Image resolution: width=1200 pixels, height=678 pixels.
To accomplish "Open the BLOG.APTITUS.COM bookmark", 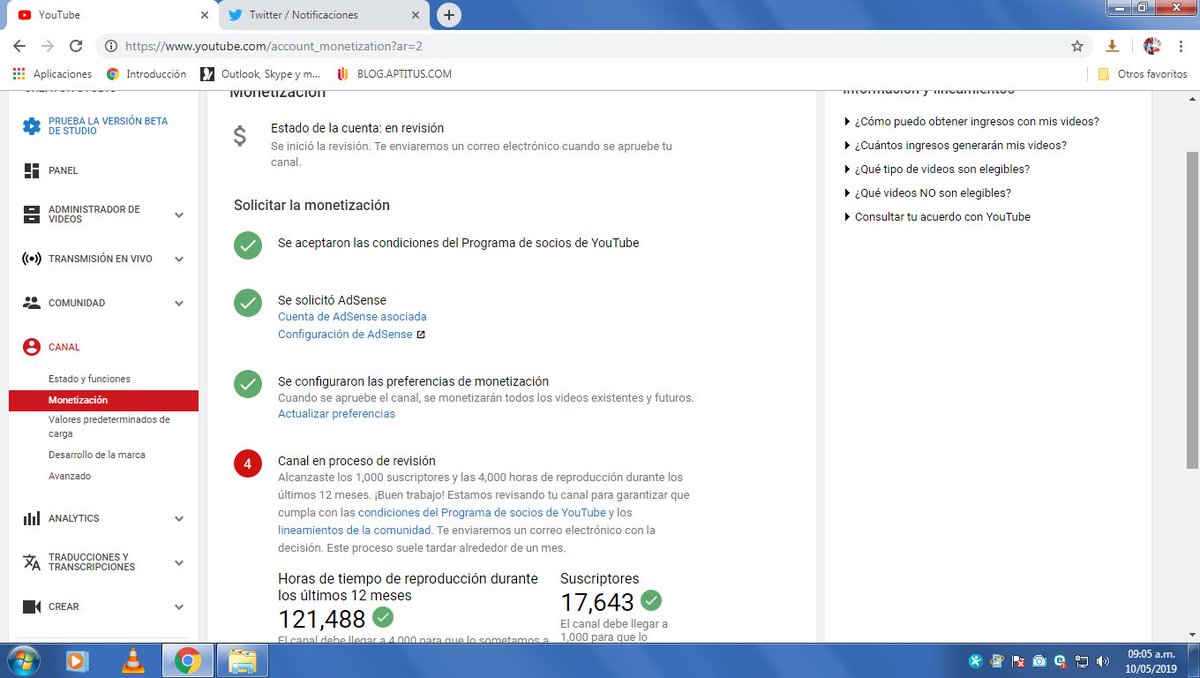I will coord(394,74).
